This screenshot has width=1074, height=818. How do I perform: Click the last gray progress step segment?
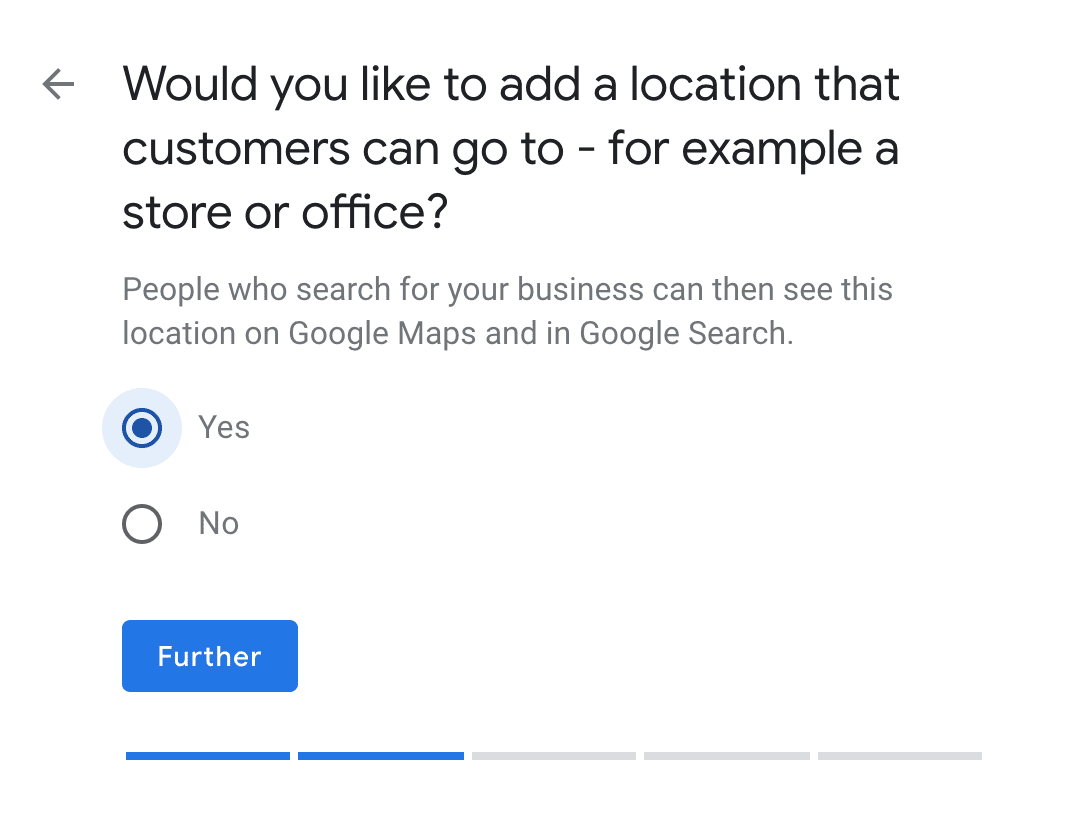click(899, 756)
